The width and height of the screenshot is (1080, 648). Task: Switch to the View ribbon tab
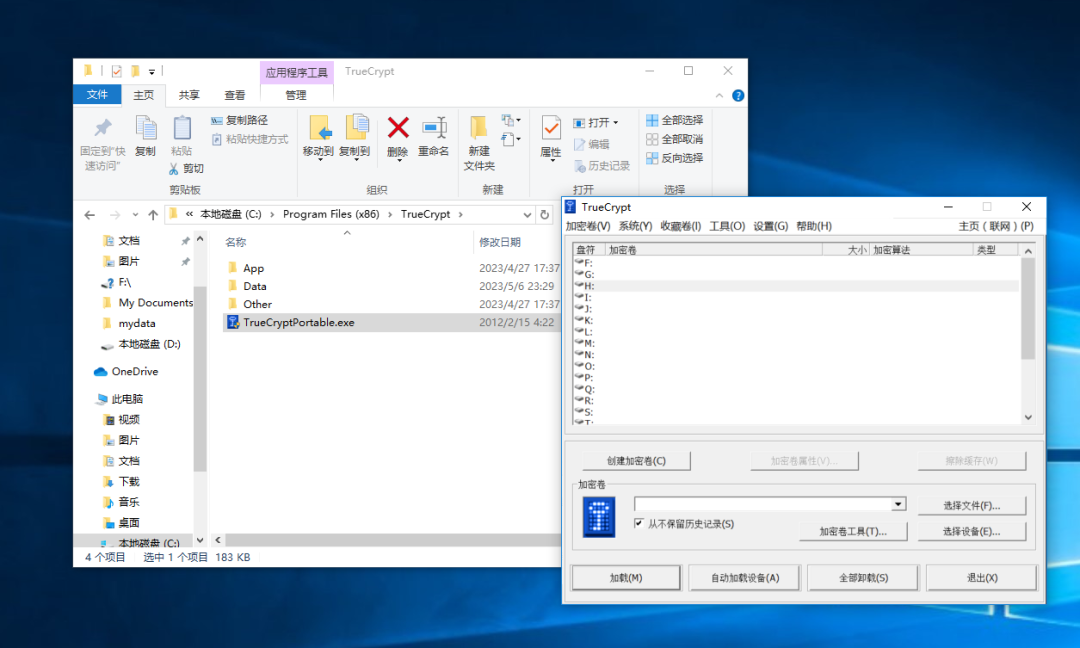pos(234,95)
